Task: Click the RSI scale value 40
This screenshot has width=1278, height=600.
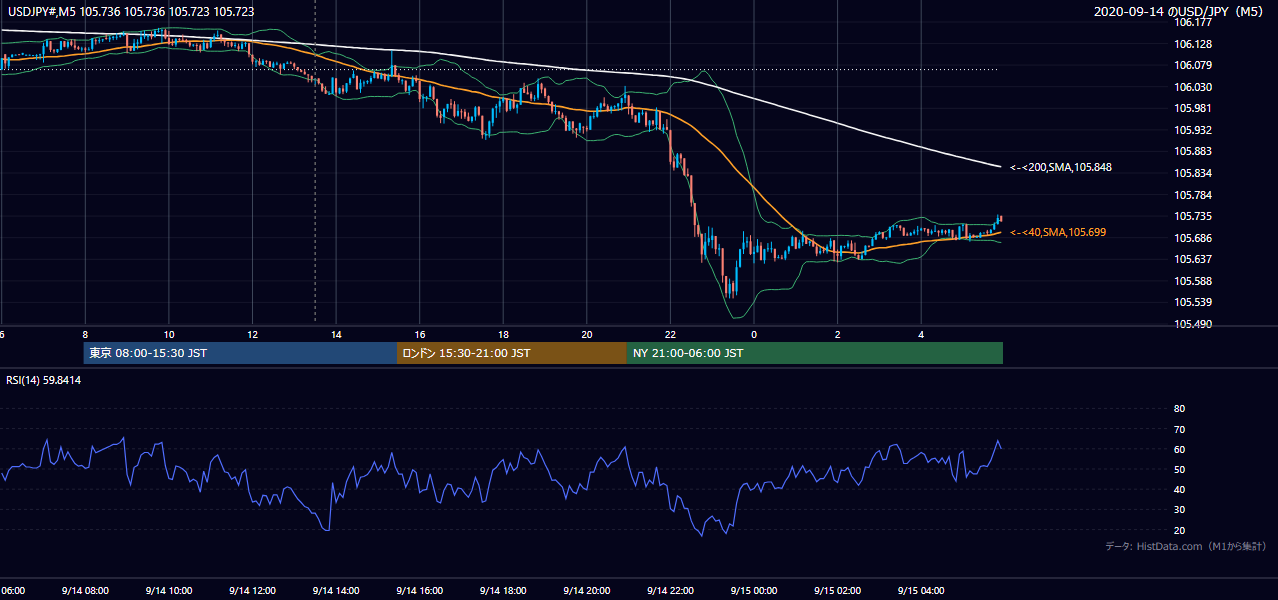Action: click(1179, 489)
